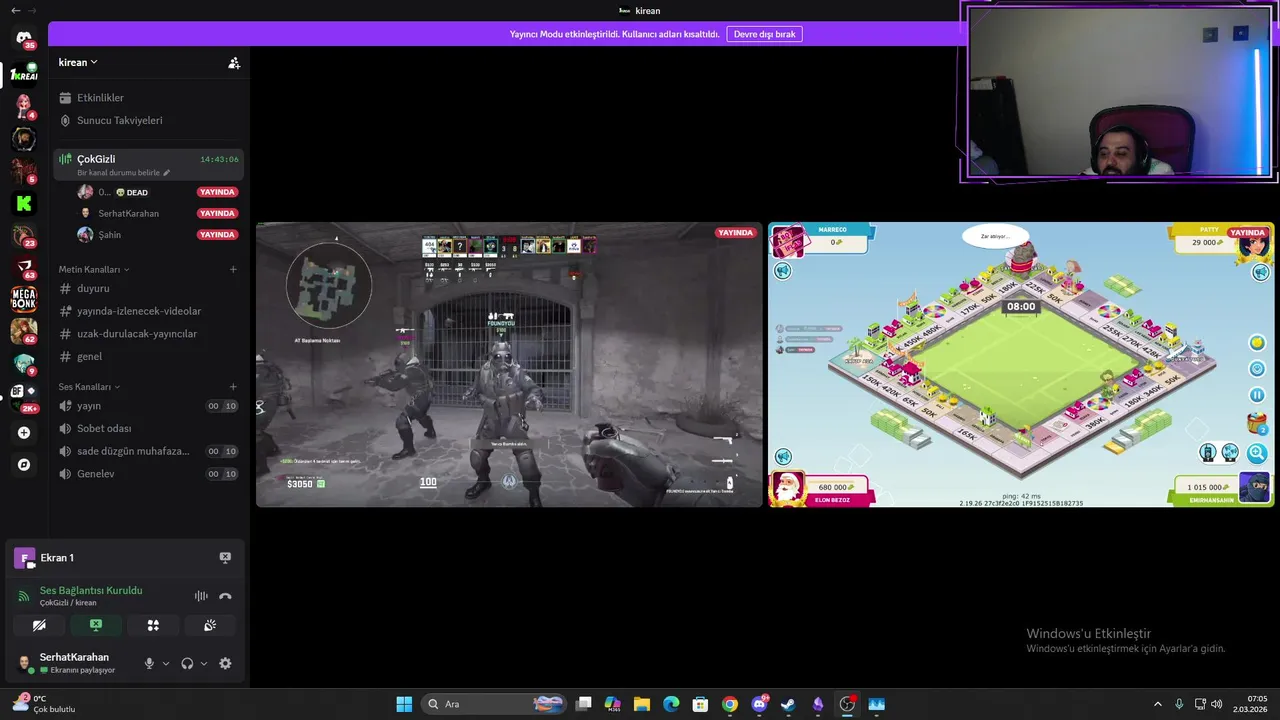Image resolution: width=1280 pixels, height=720 pixels.
Task: Open Steam from taskbar
Action: pos(788,704)
